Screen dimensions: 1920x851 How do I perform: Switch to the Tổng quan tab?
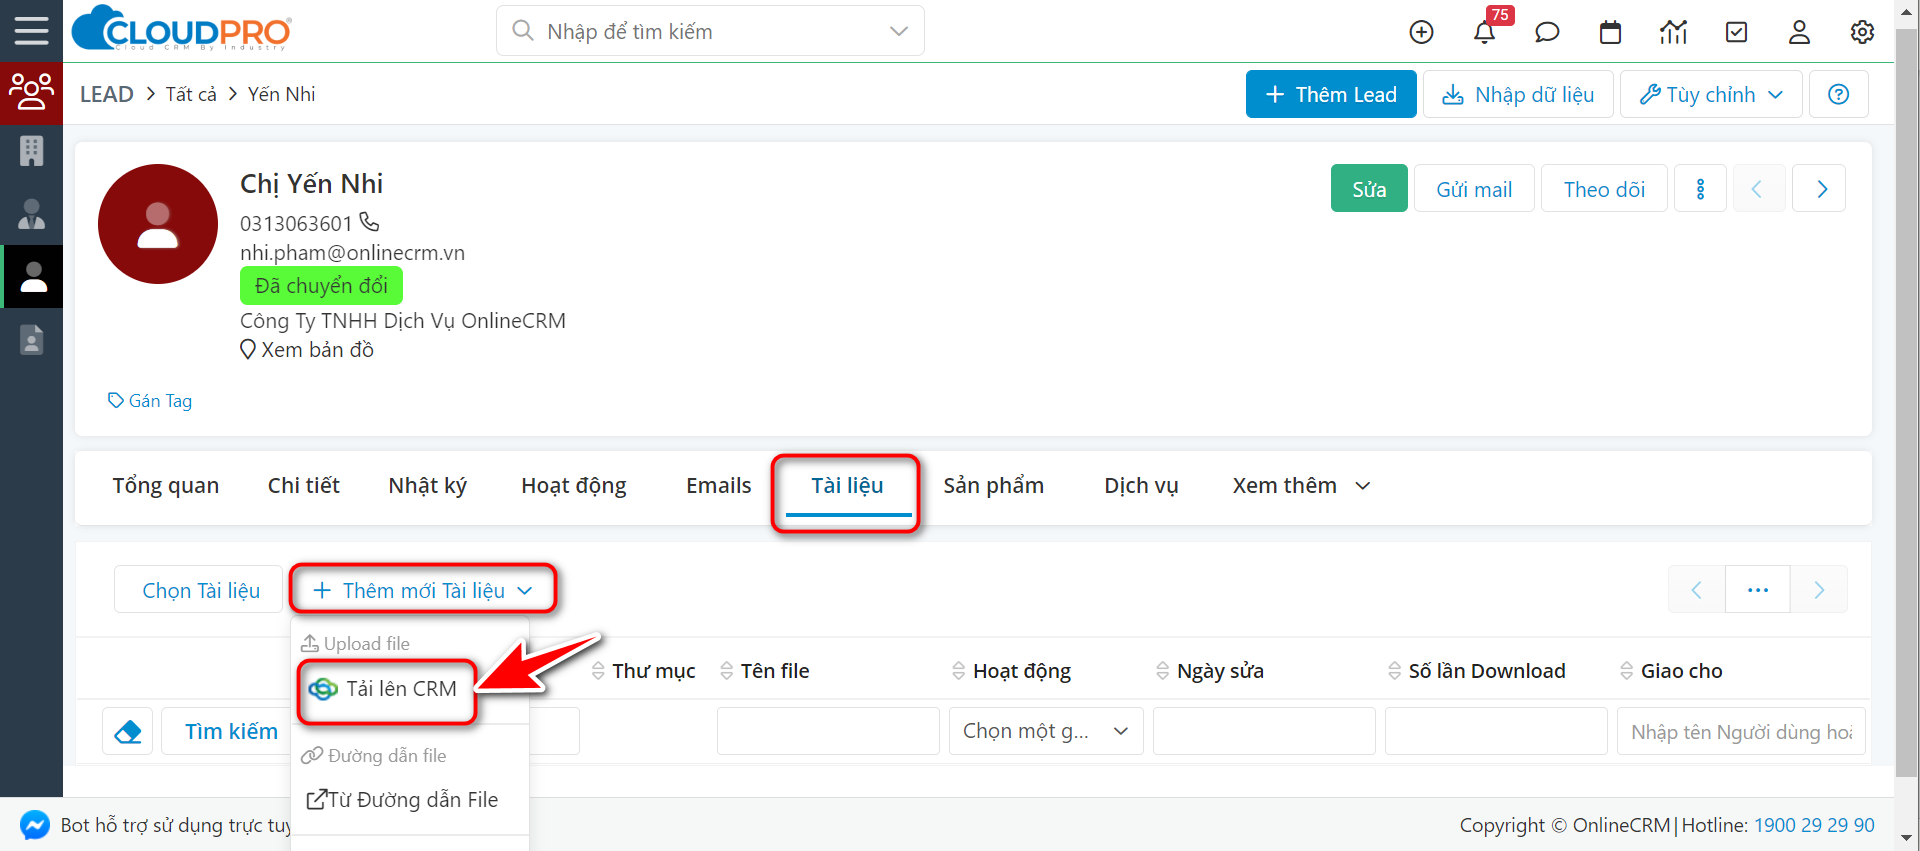click(x=166, y=486)
